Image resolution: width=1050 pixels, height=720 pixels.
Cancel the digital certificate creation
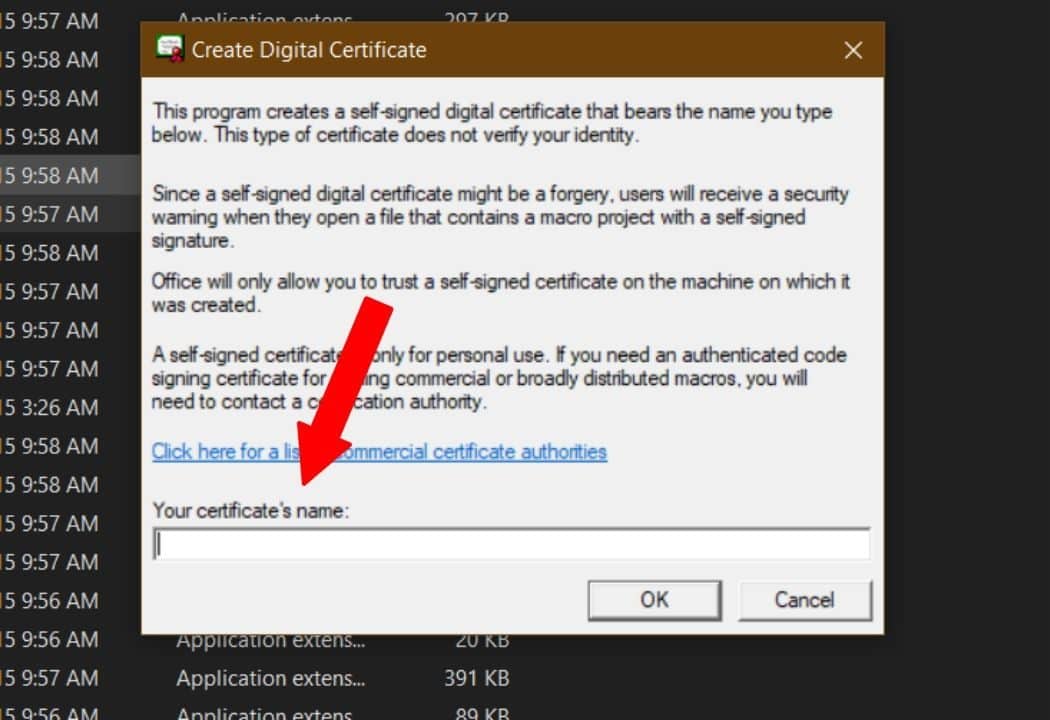804,600
